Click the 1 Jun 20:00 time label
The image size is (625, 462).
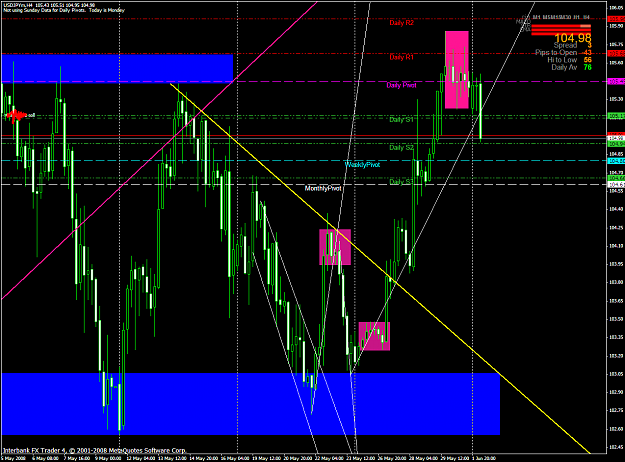[x=484, y=458]
